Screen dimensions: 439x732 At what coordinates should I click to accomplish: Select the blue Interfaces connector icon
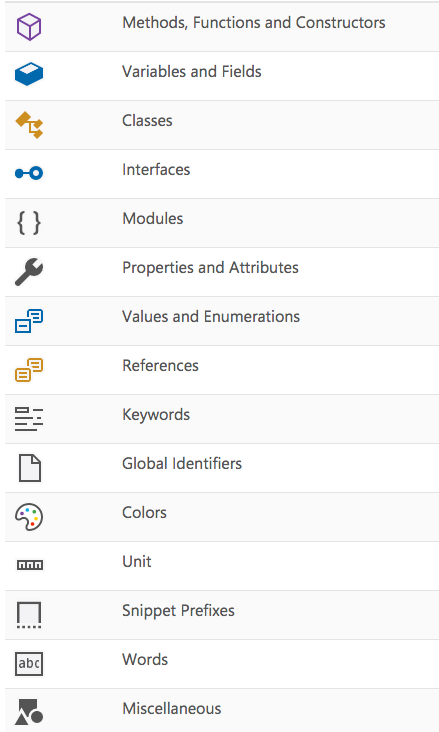click(29, 173)
